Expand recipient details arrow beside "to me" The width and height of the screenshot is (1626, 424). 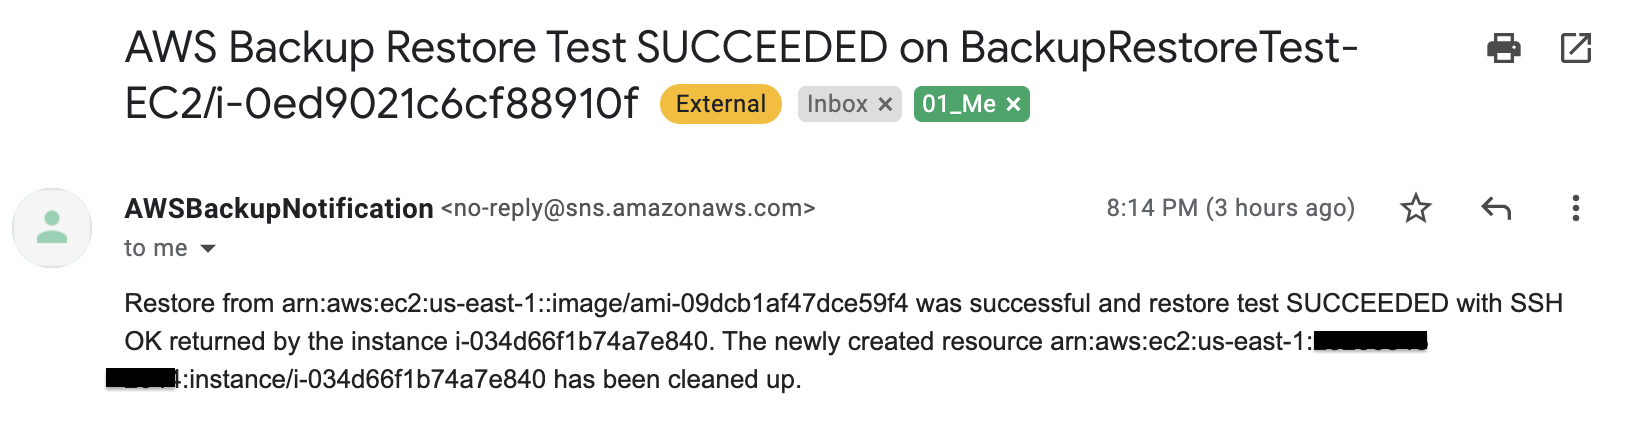[208, 248]
